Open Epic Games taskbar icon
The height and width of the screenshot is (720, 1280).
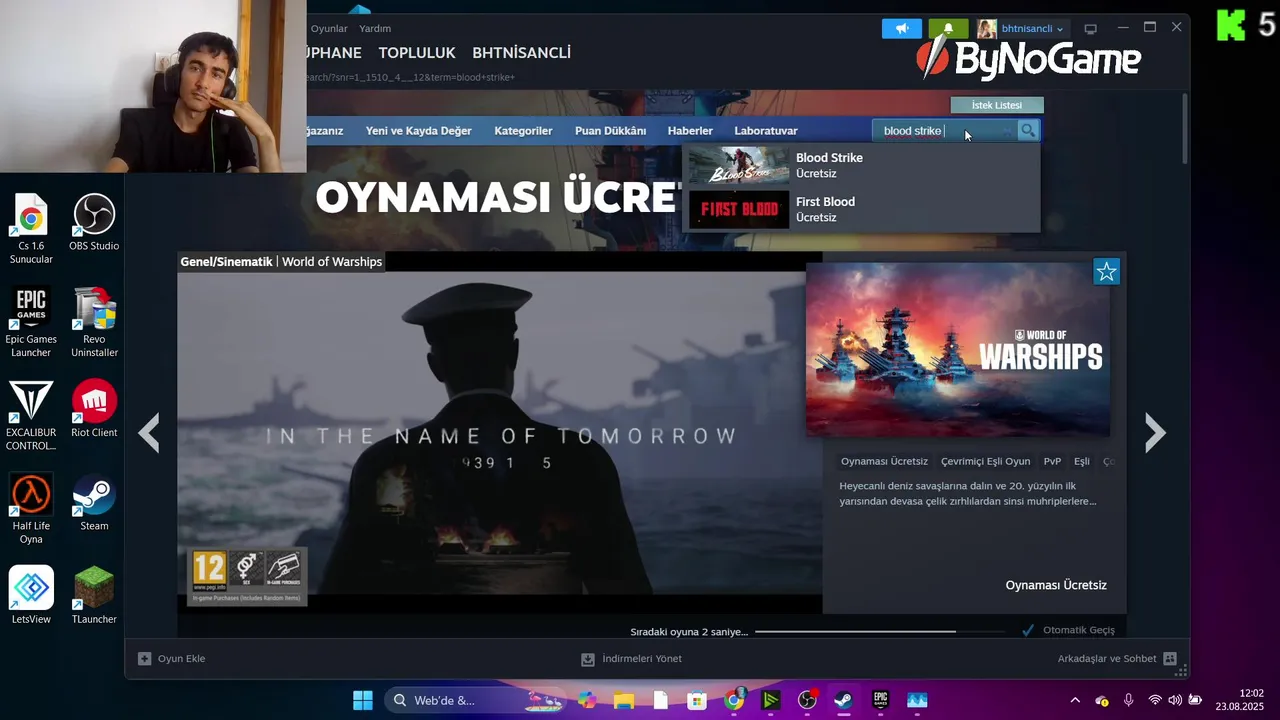click(x=881, y=700)
